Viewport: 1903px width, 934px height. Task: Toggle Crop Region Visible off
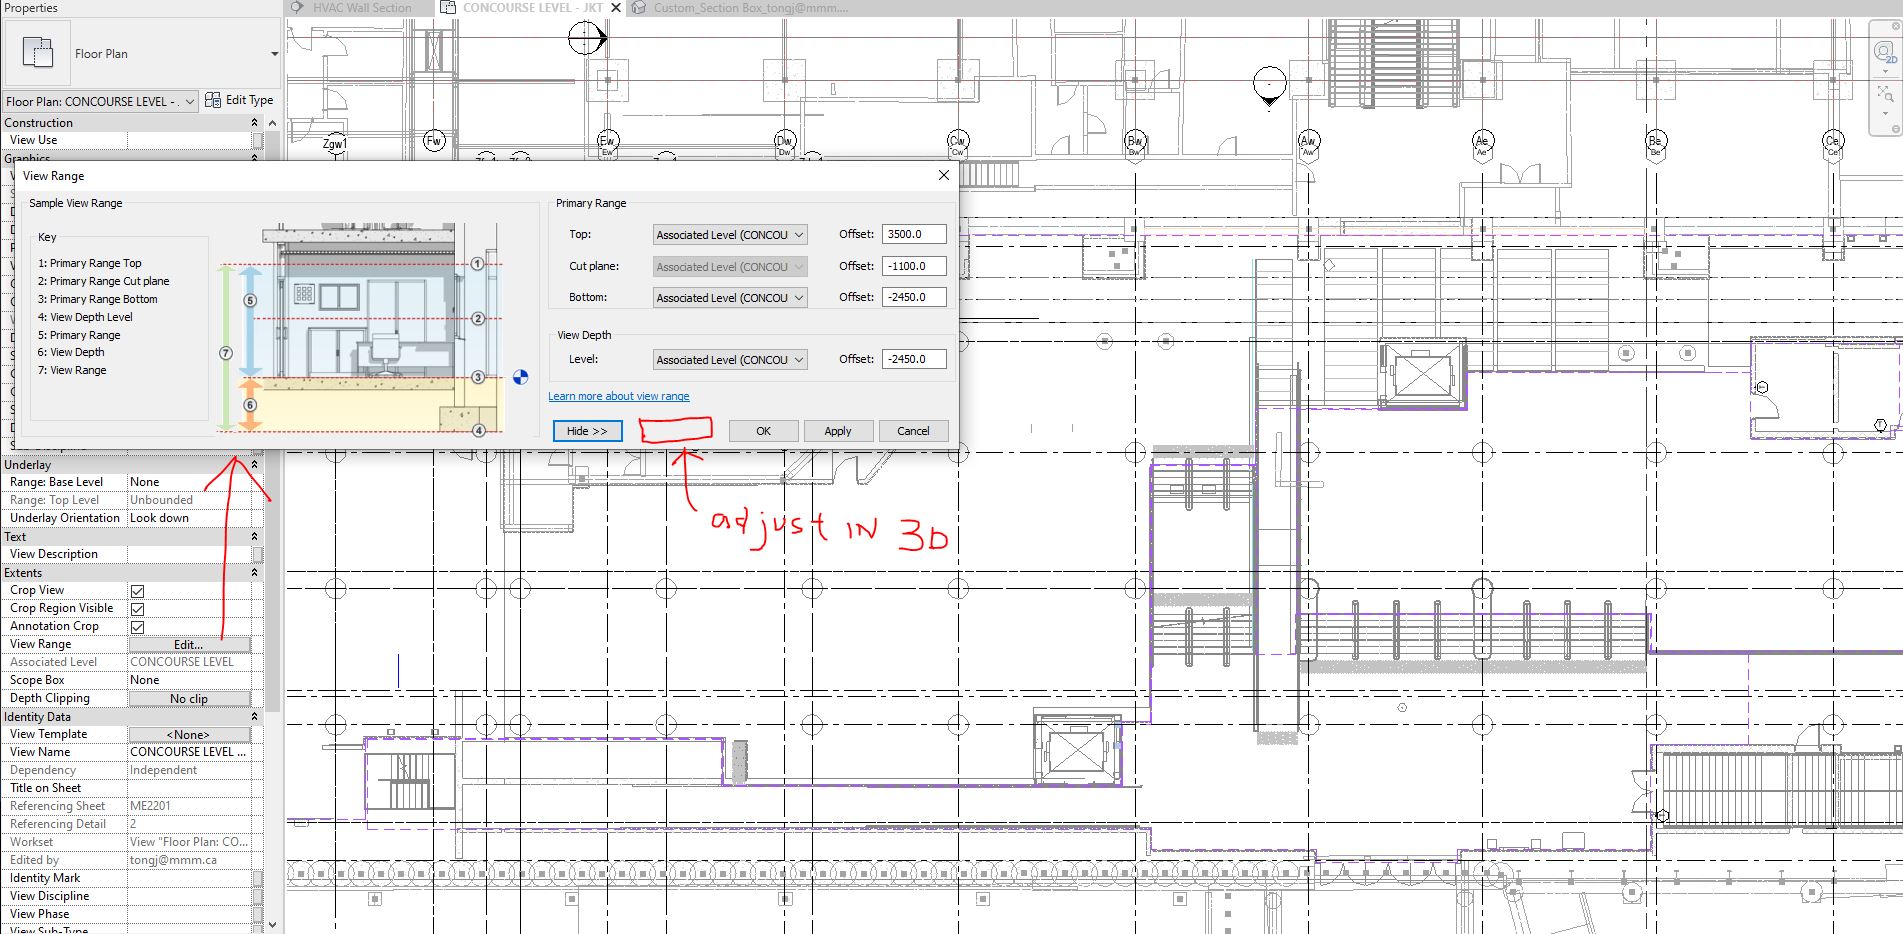click(136, 608)
